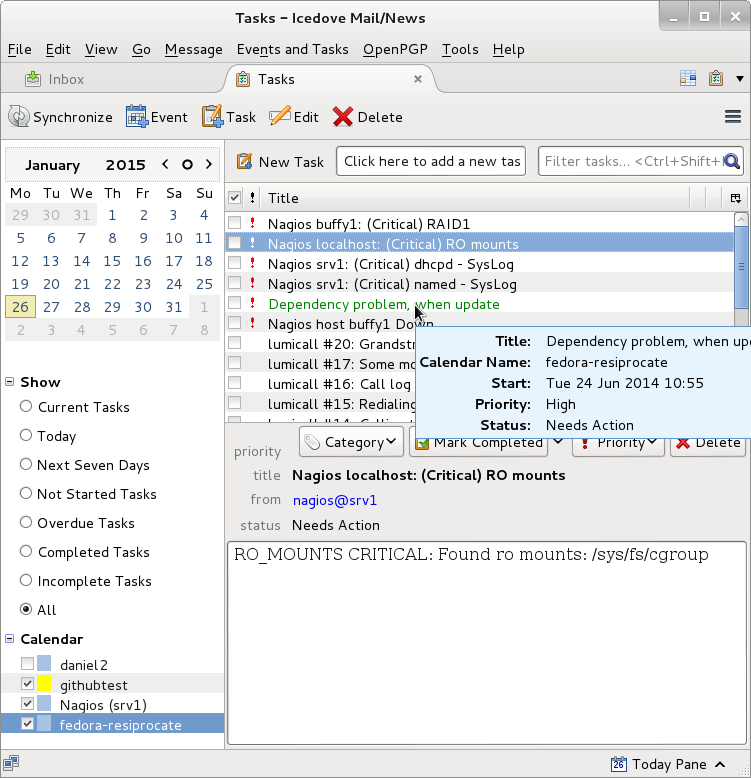751x778 pixels.
Task: Click red X Delete in task detail pane
Action: coord(683,443)
